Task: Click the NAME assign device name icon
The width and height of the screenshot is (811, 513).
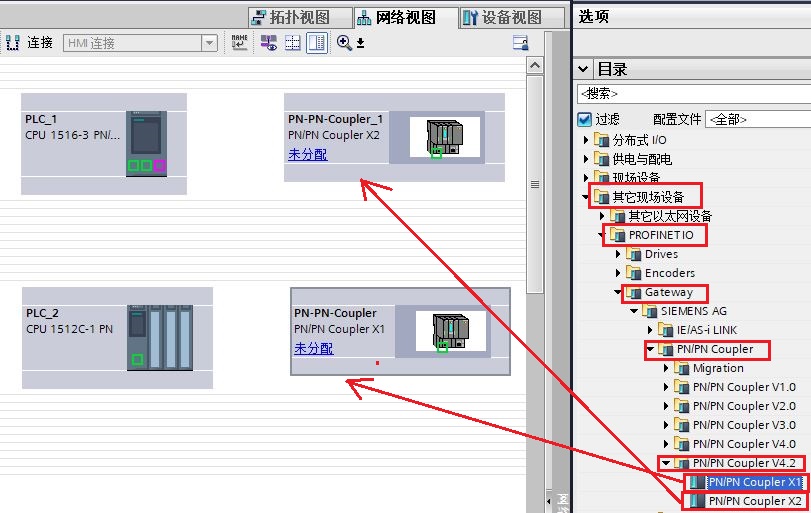Action: click(239, 42)
